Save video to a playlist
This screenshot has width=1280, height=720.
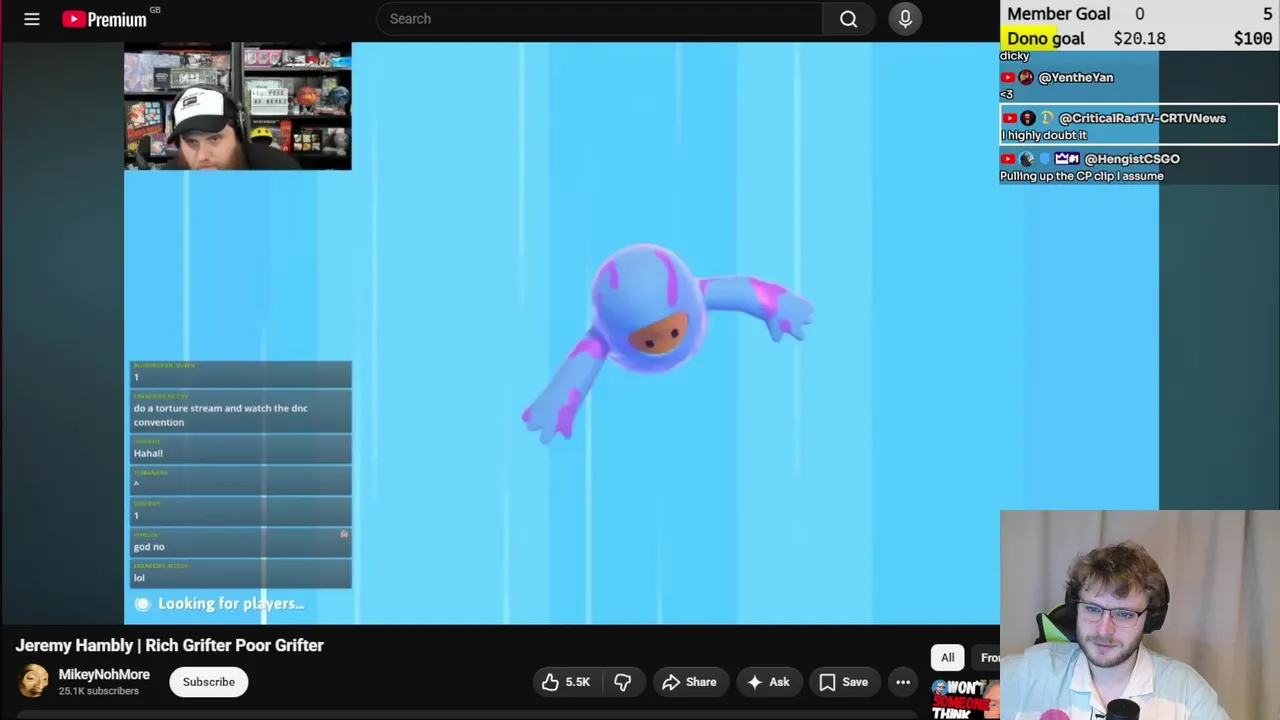tap(843, 682)
